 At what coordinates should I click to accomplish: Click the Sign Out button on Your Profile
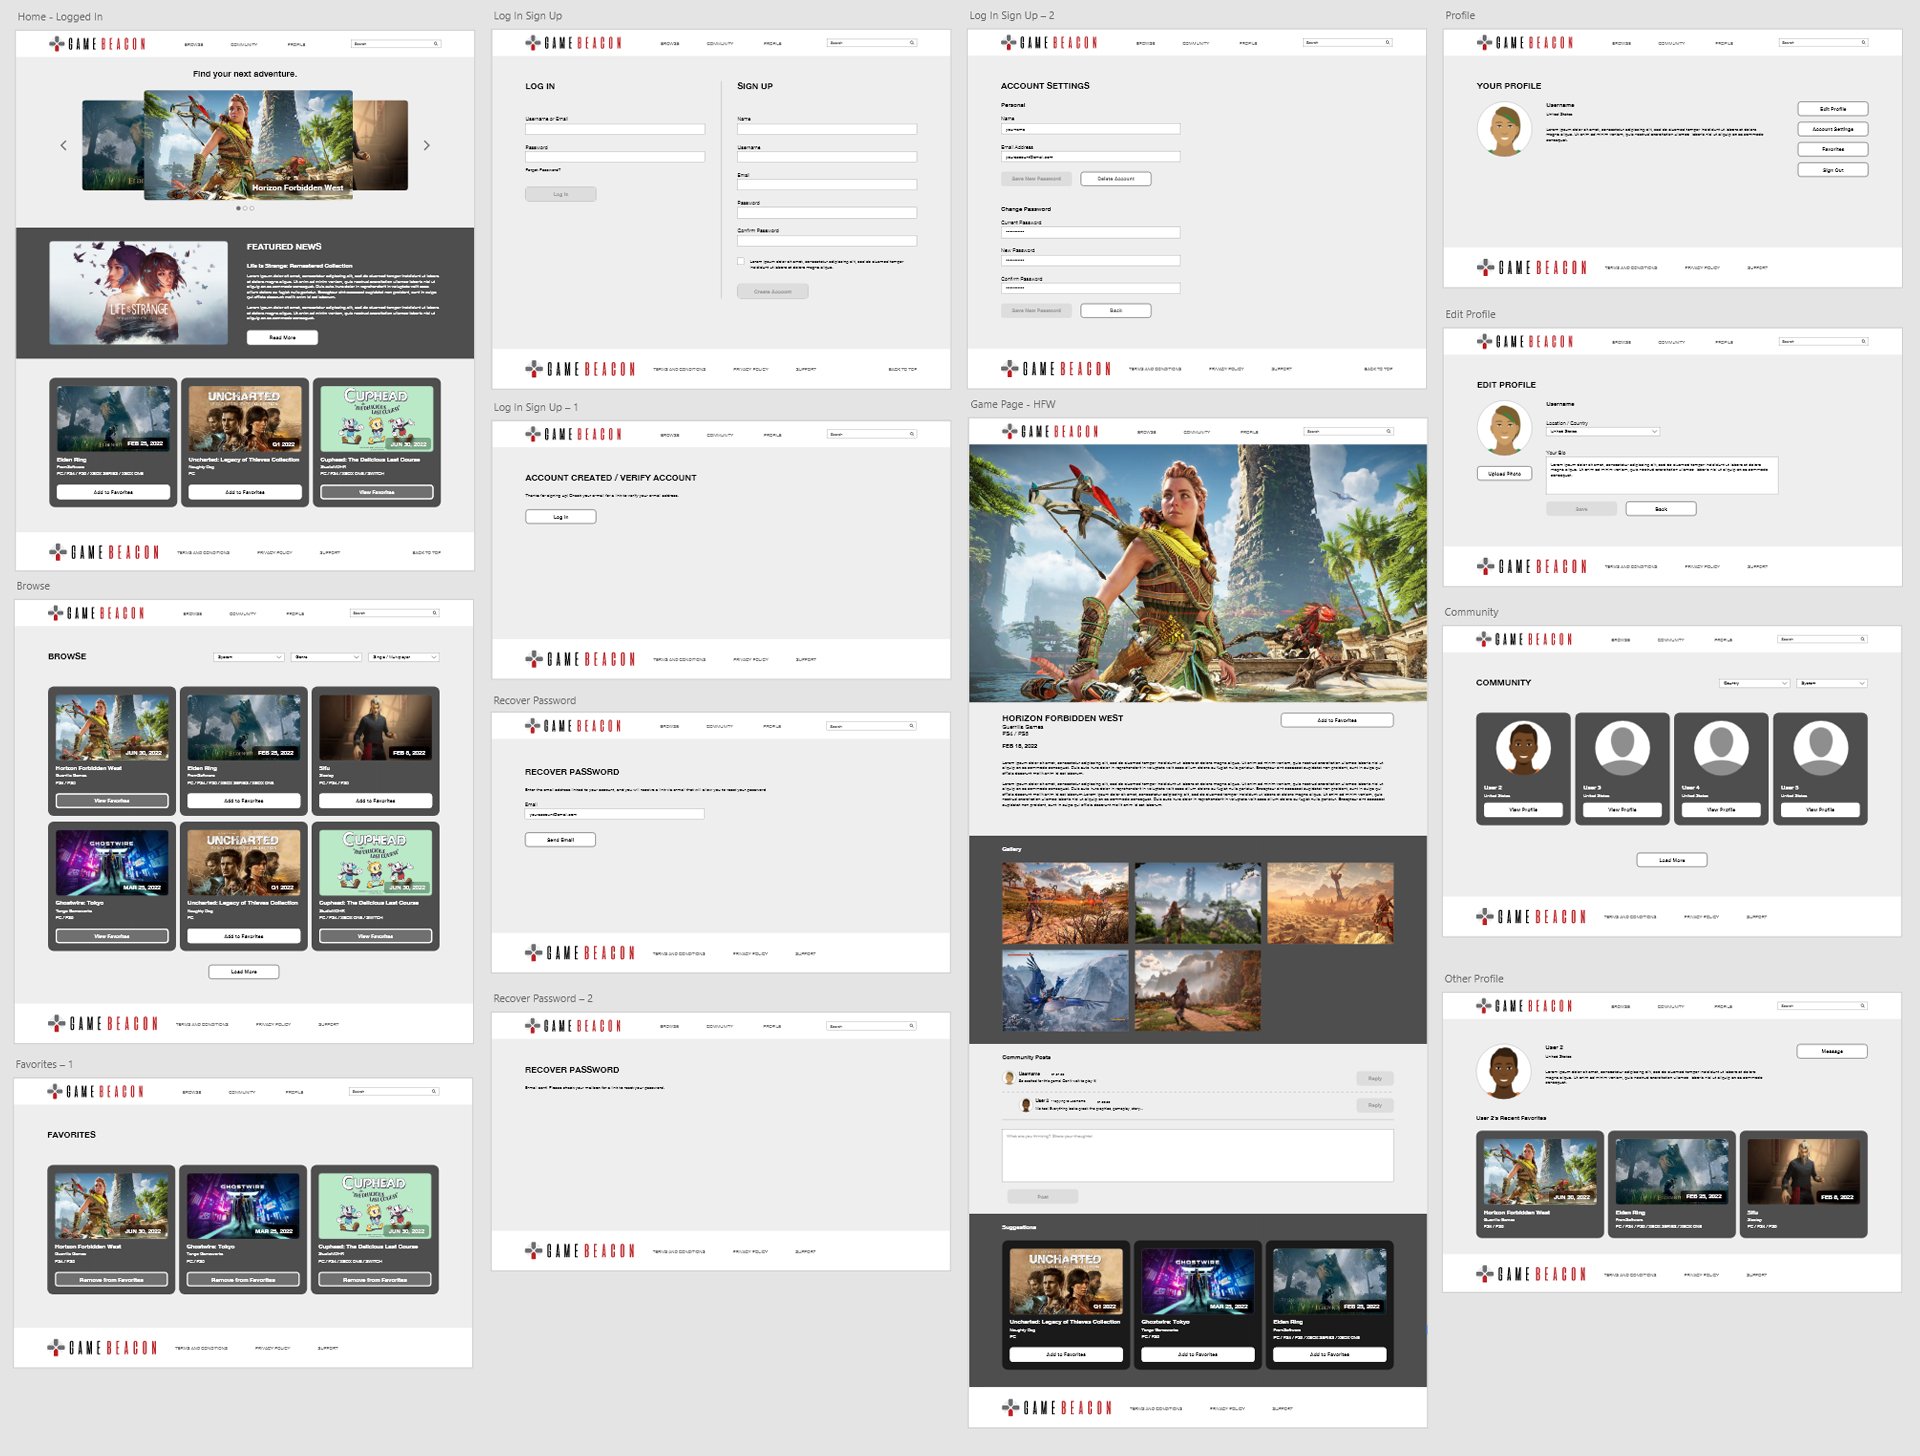[x=1833, y=170]
